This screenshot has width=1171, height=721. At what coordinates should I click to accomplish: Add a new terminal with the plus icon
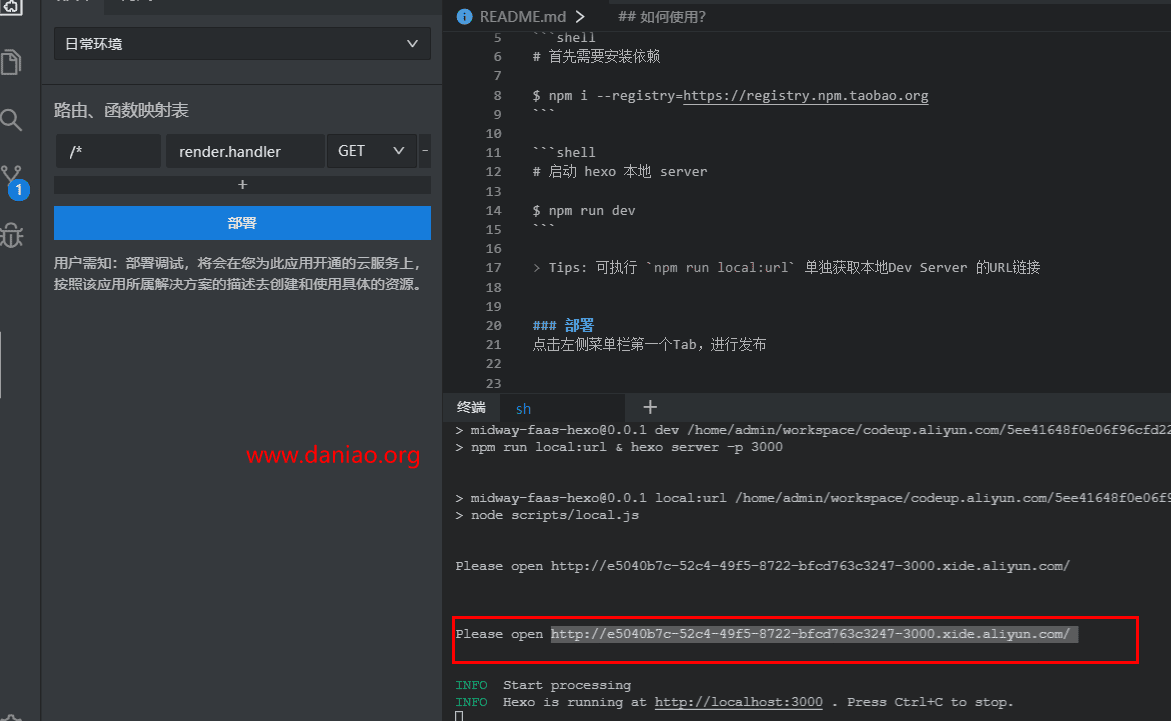tap(650, 407)
